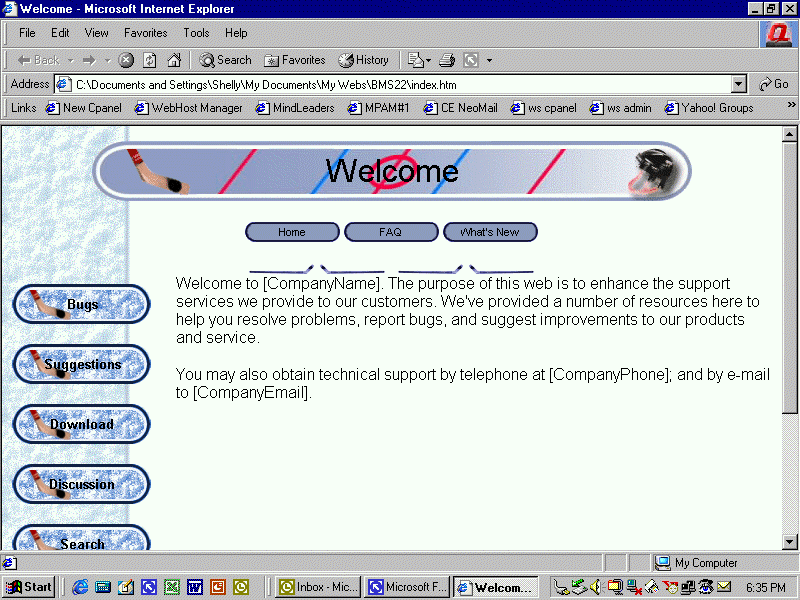Open the Tools menu

[196, 33]
